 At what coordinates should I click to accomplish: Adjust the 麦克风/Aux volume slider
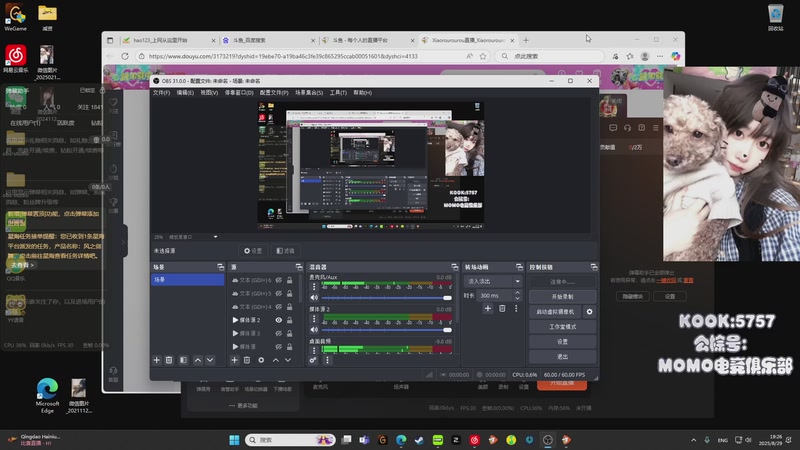coord(387,297)
